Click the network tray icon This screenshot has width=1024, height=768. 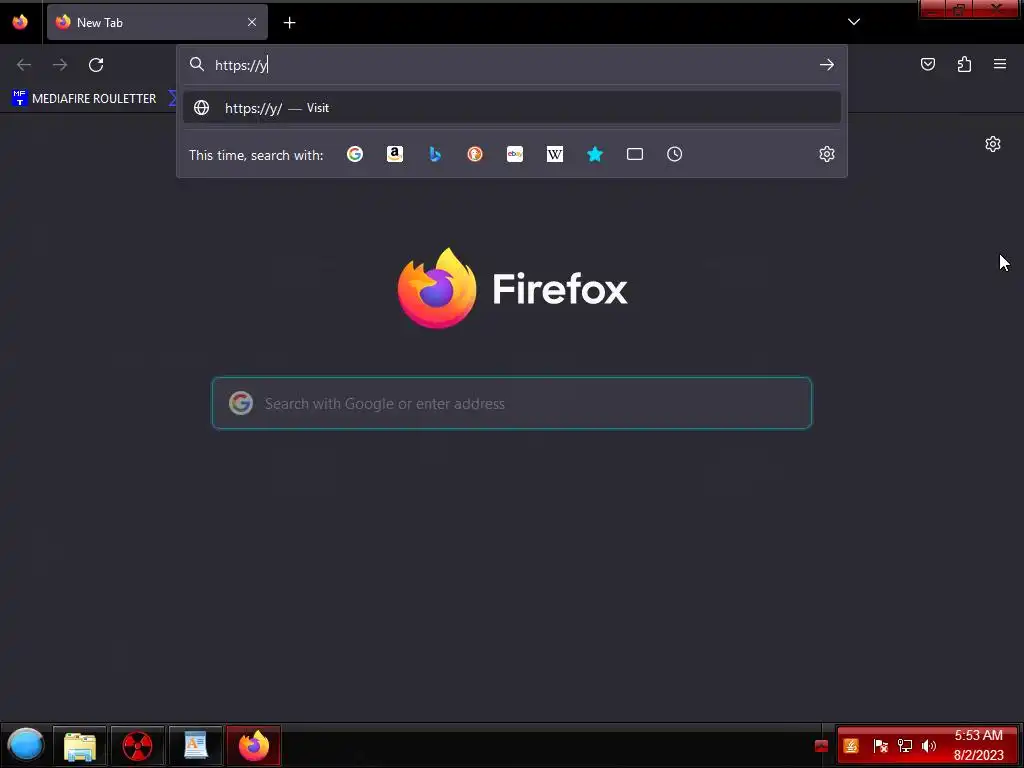[x=904, y=746]
